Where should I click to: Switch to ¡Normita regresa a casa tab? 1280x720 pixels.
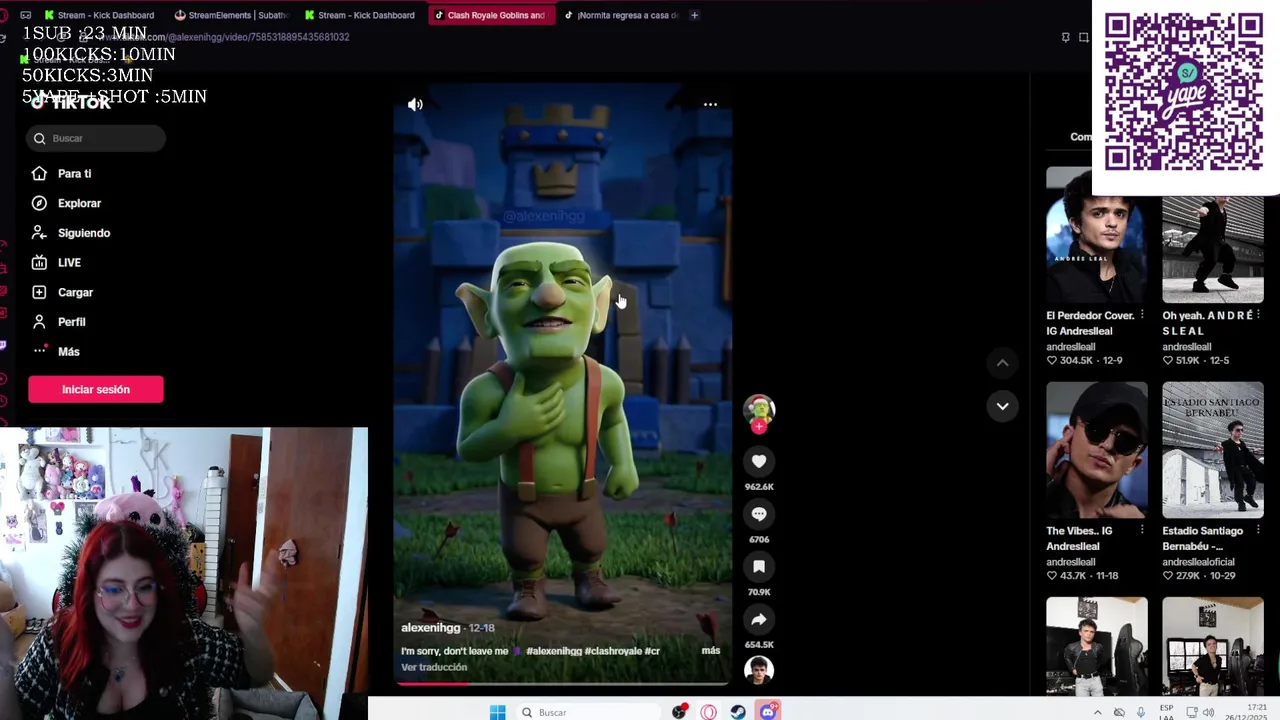[620, 15]
